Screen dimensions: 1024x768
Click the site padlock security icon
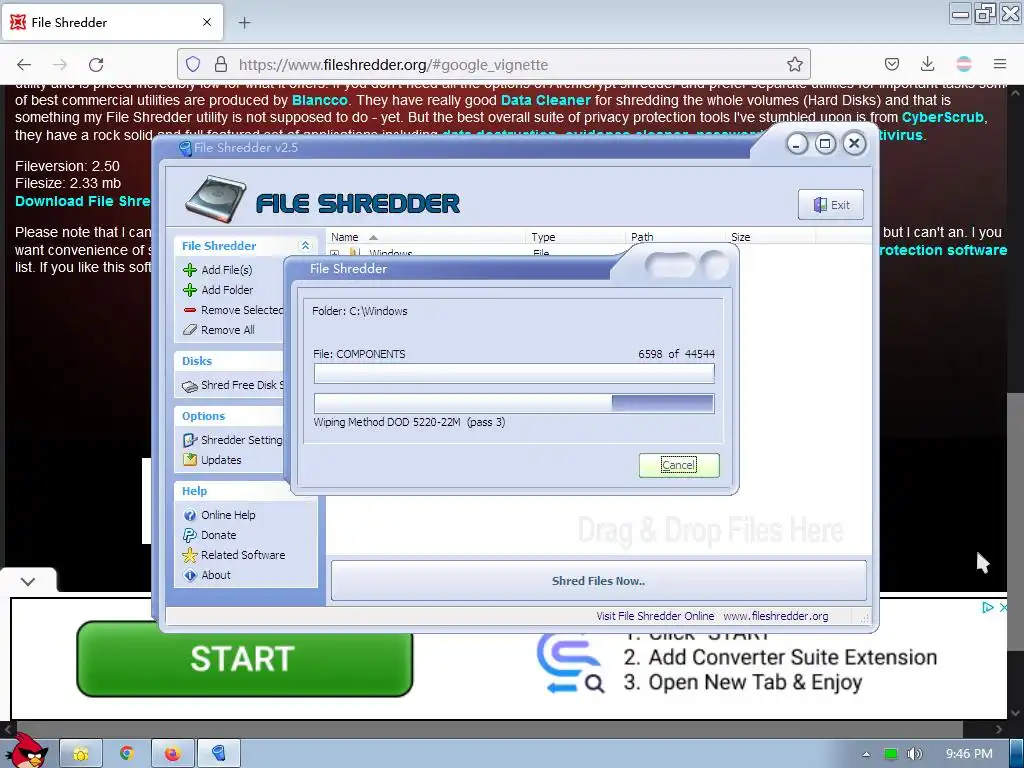(x=221, y=64)
